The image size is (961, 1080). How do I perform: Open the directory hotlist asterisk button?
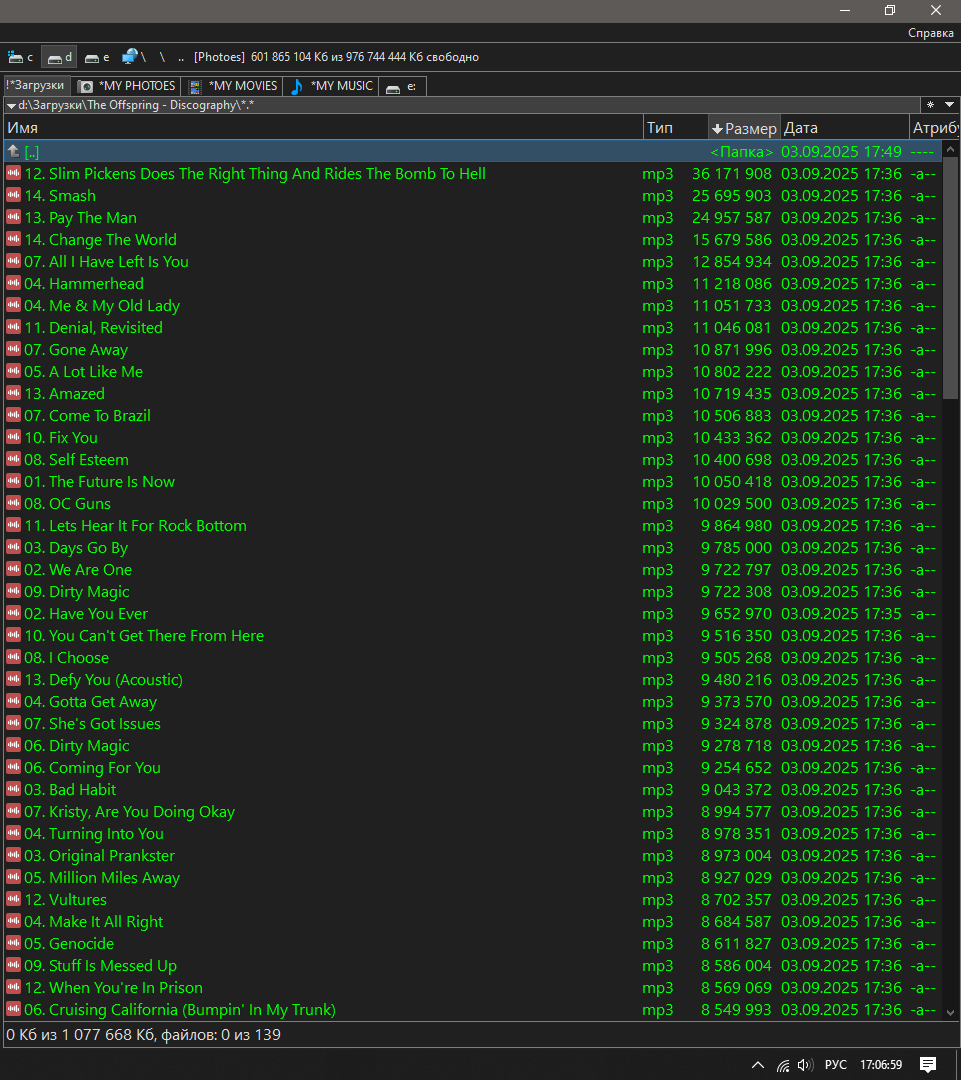click(931, 105)
